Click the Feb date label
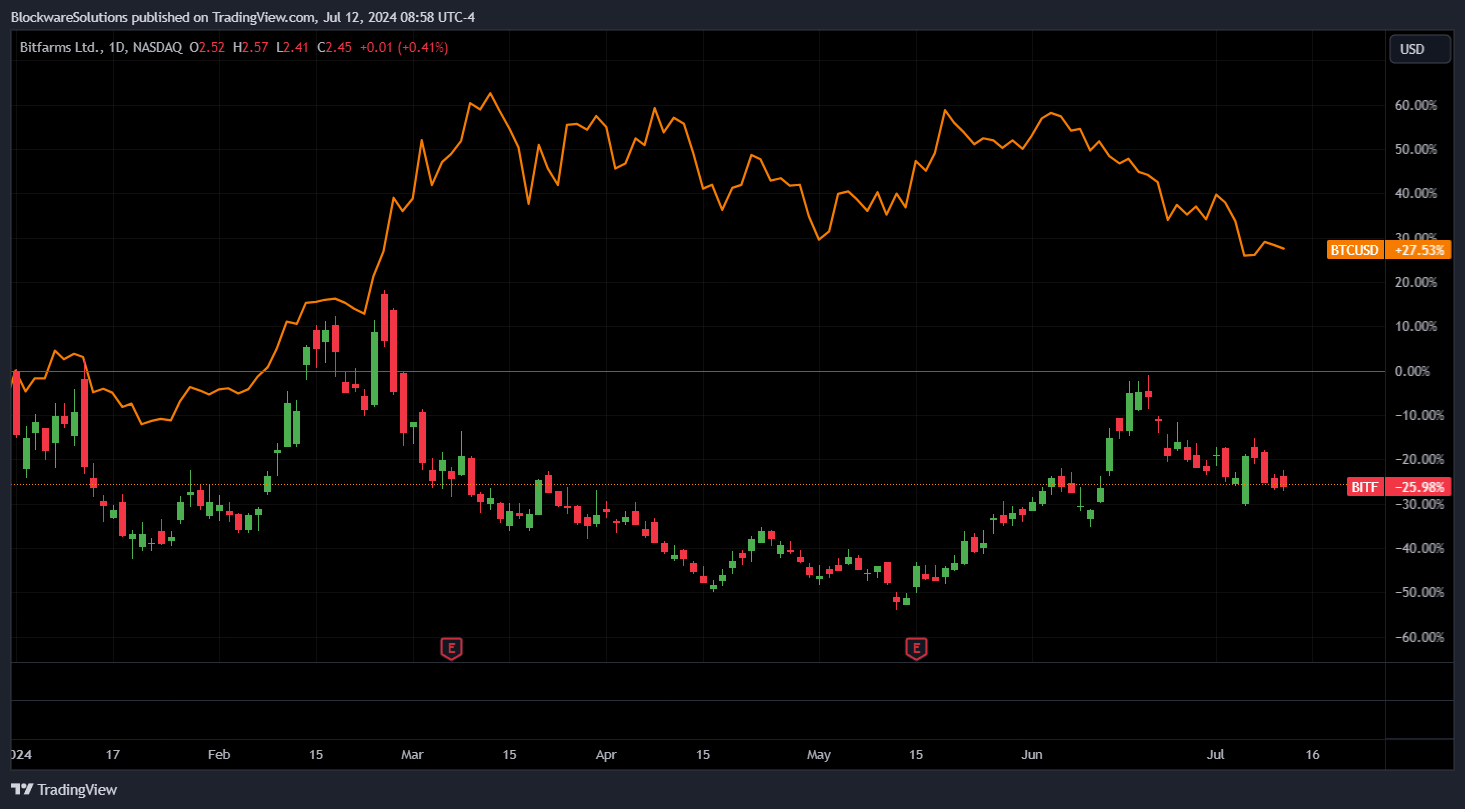1465x809 pixels. [219, 754]
